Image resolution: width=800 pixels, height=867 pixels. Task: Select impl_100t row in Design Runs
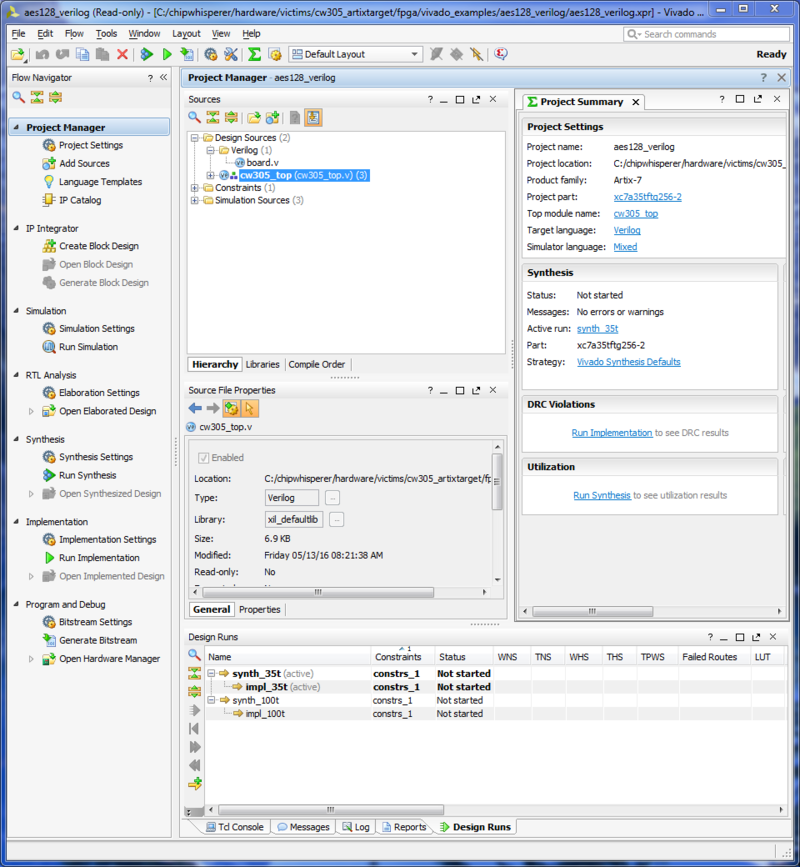point(495,714)
